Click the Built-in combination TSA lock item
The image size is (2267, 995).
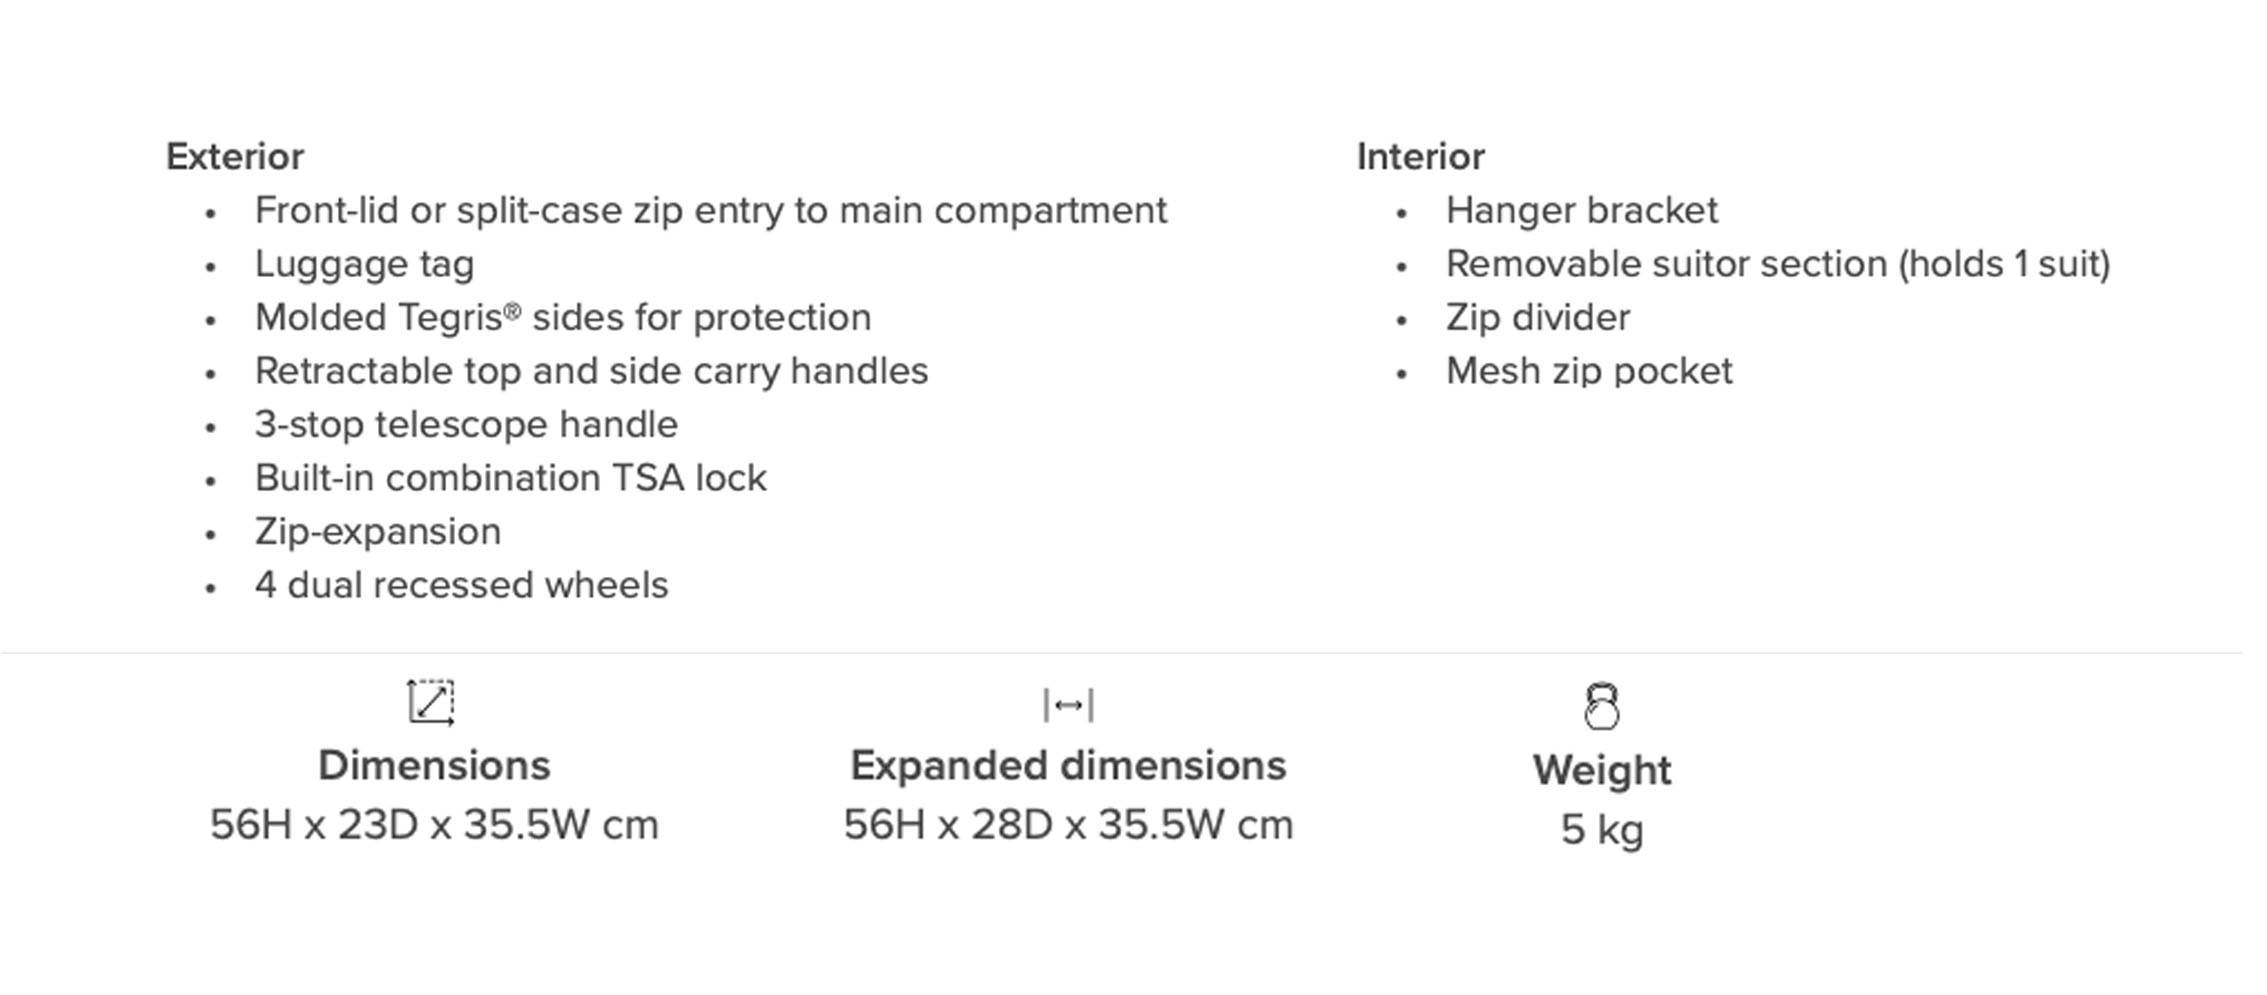[x=510, y=478]
